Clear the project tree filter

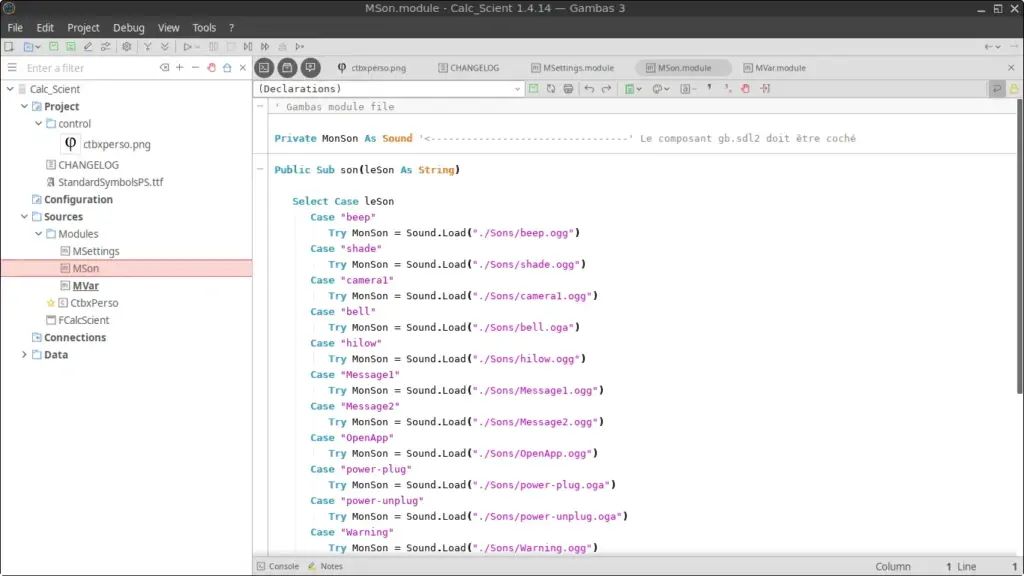[164, 67]
